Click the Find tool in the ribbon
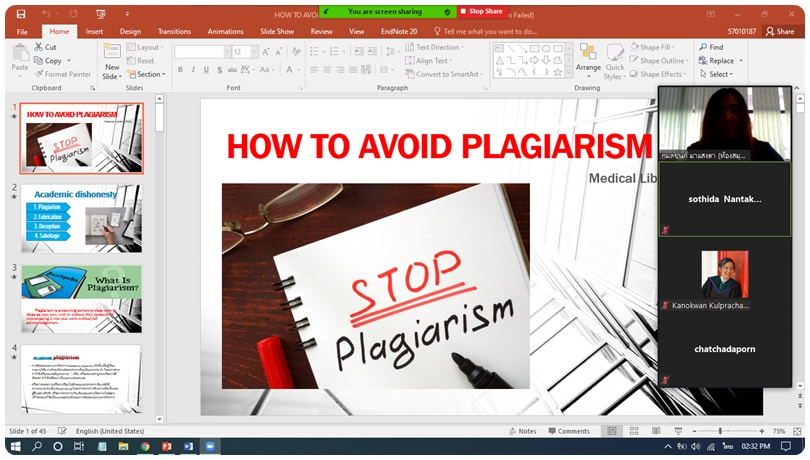The width and height of the screenshot is (810, 460). pyautogui.click(x=711, y=47)
